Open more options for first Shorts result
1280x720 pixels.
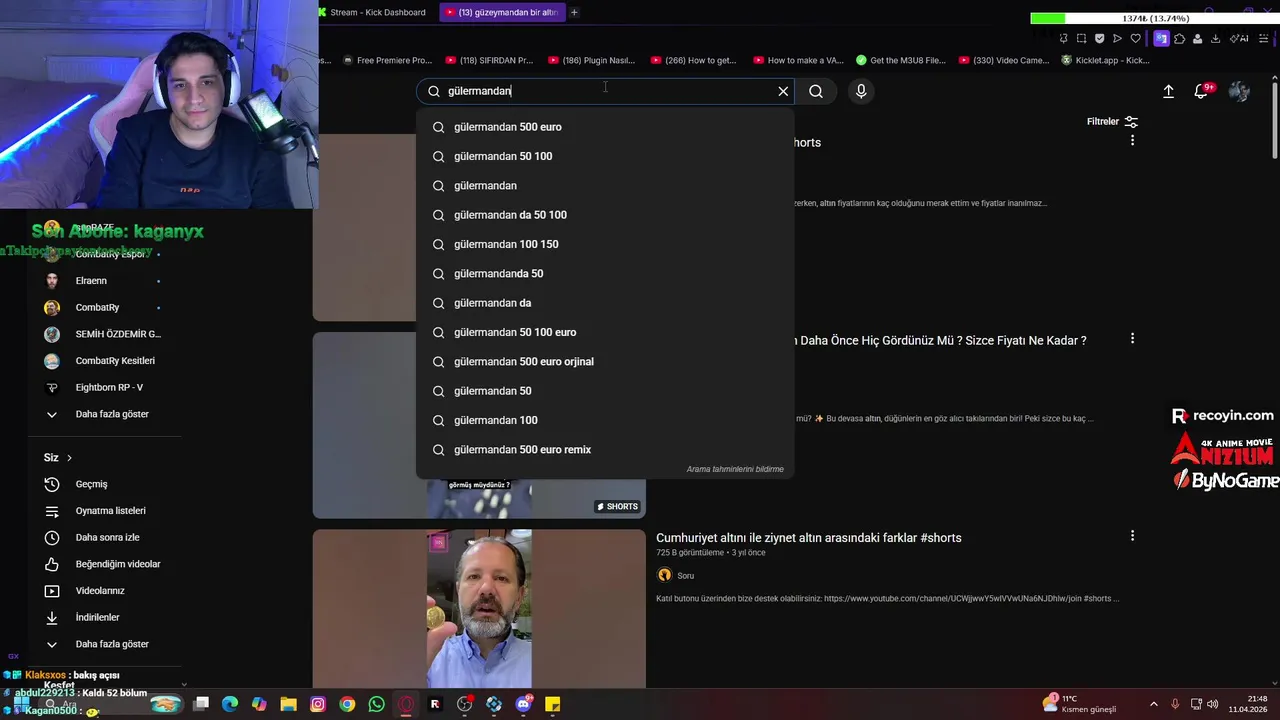point(1132,141)
